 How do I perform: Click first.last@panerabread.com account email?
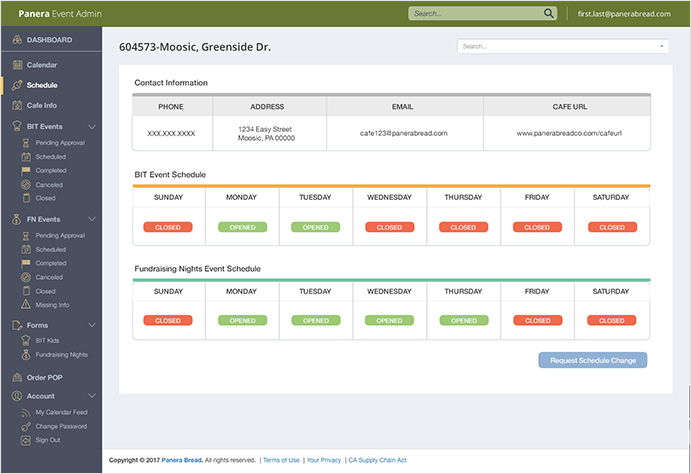[x=624, y=14]
